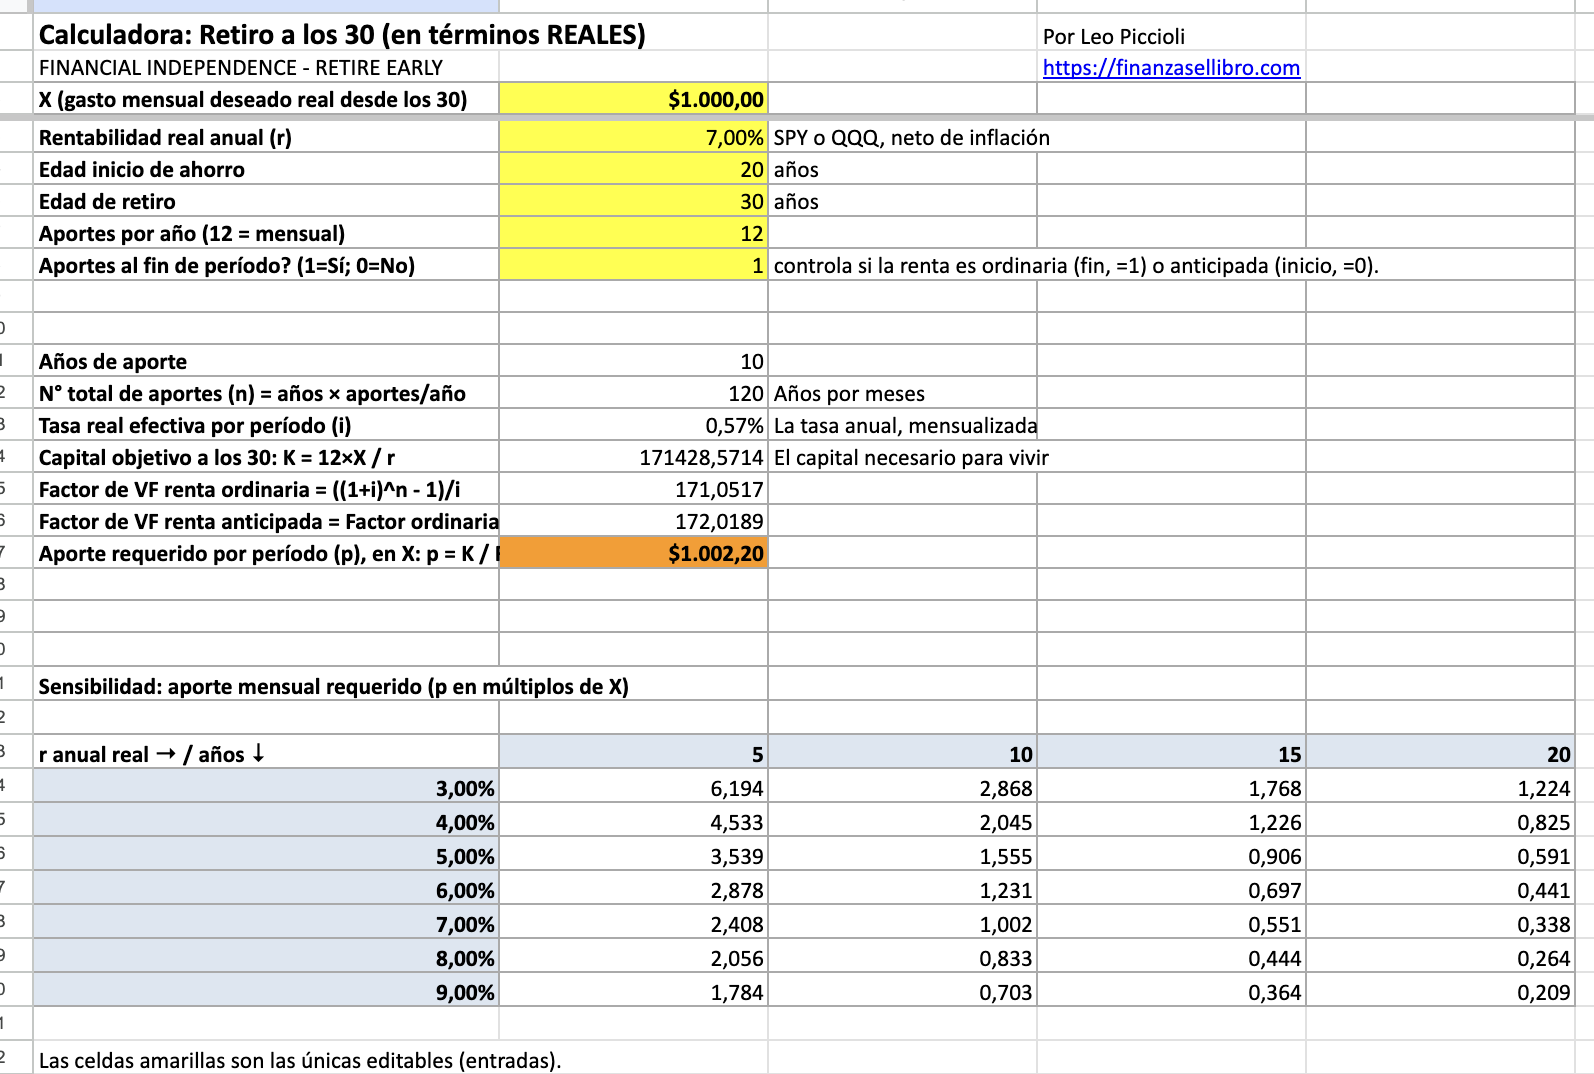This screenshot has width=1594, height=1074.
Task: Select the sensitivity value 0,441
Action: coord(1440,889)
